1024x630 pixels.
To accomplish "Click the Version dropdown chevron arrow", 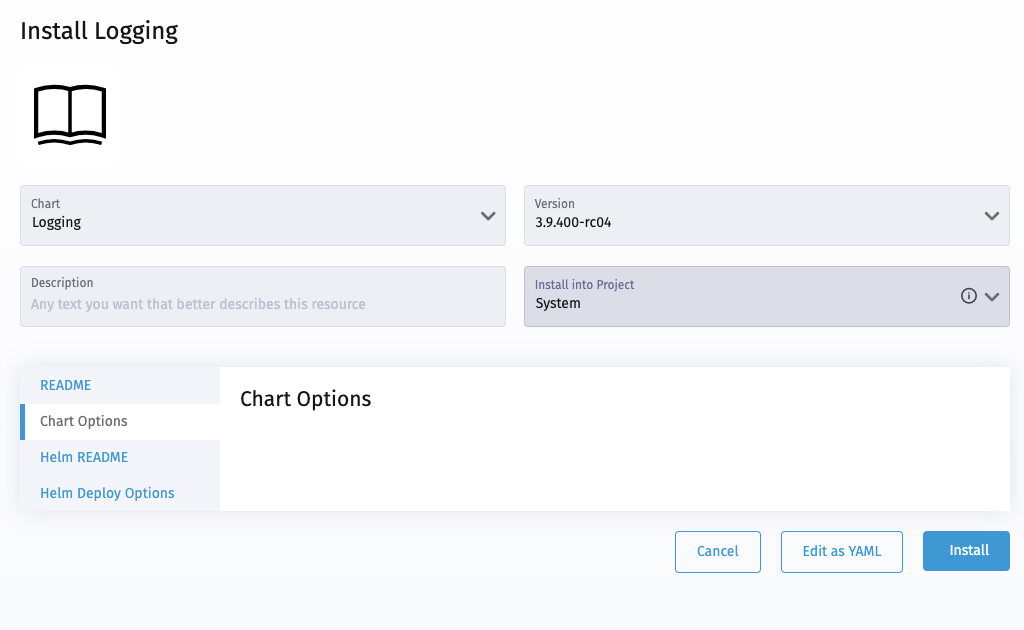I will (992, 215).
